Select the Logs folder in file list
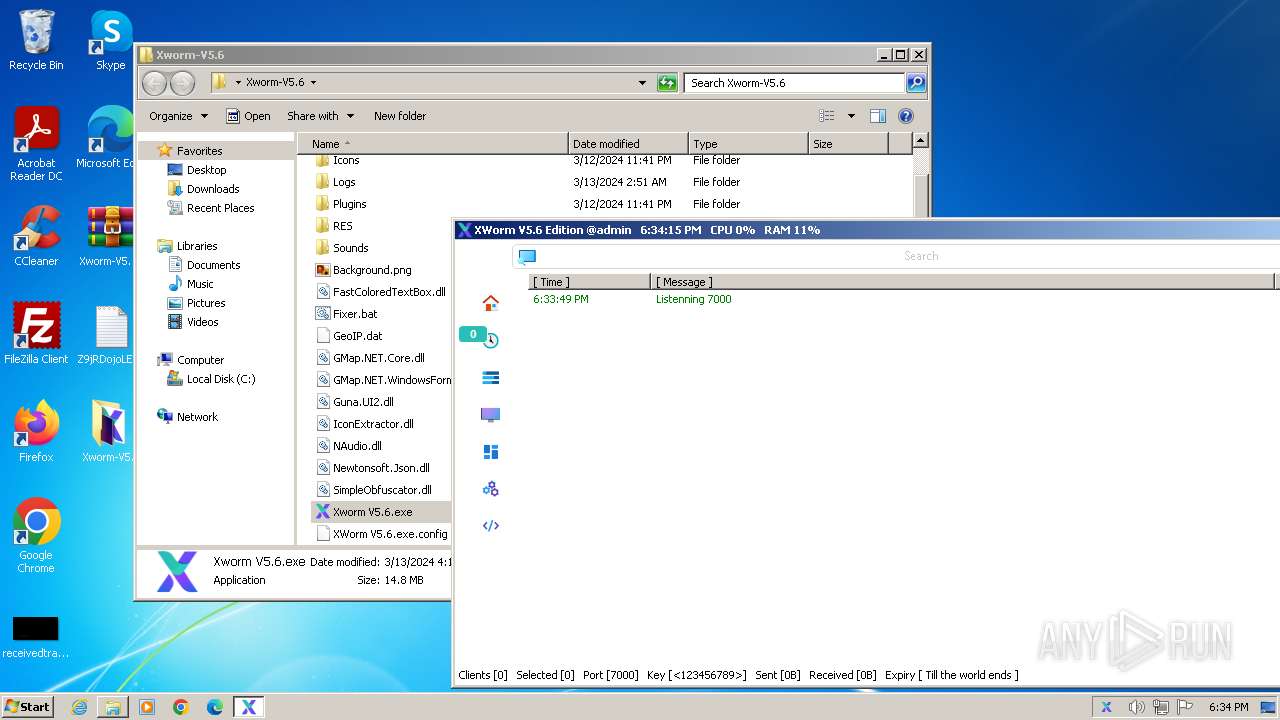This screenshot has height=720, width=1280. coord(344,182)
